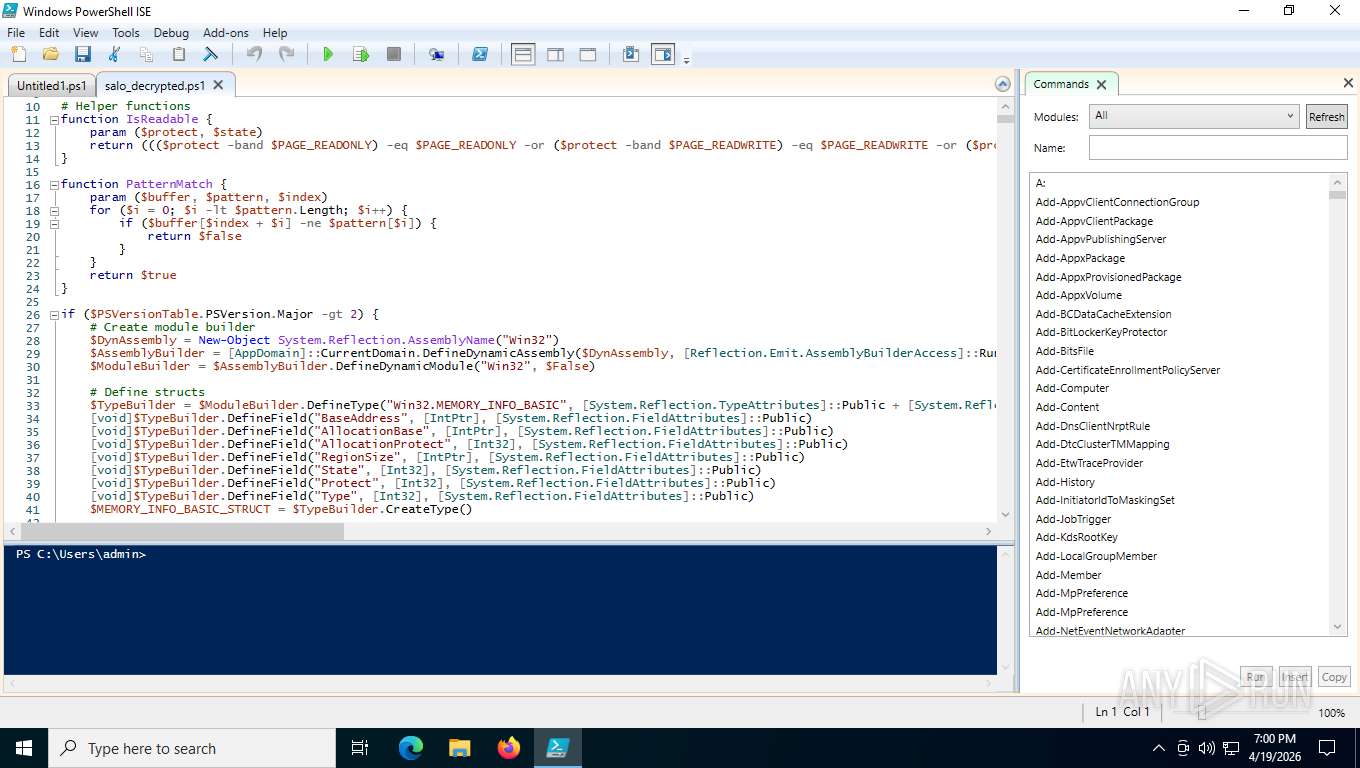Select Add-History command entry
The image size is (1360, 768).
click(1065, 482)
